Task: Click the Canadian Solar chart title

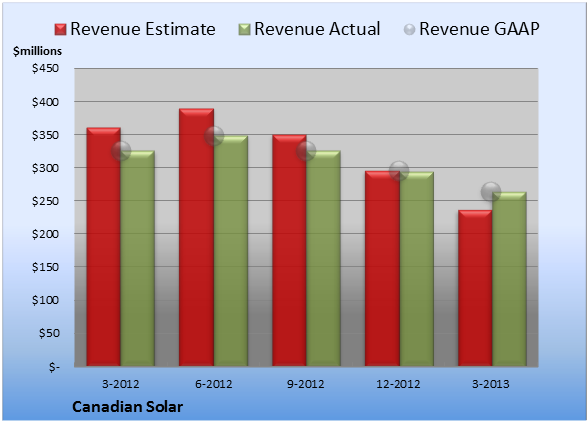Action: pos(128,407)
